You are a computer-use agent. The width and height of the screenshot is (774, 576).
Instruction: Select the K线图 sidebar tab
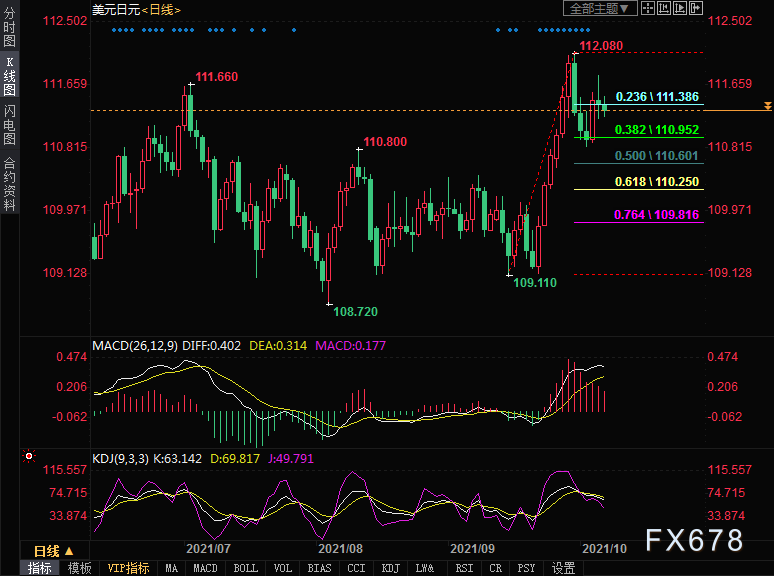click(x=9, y=76)
